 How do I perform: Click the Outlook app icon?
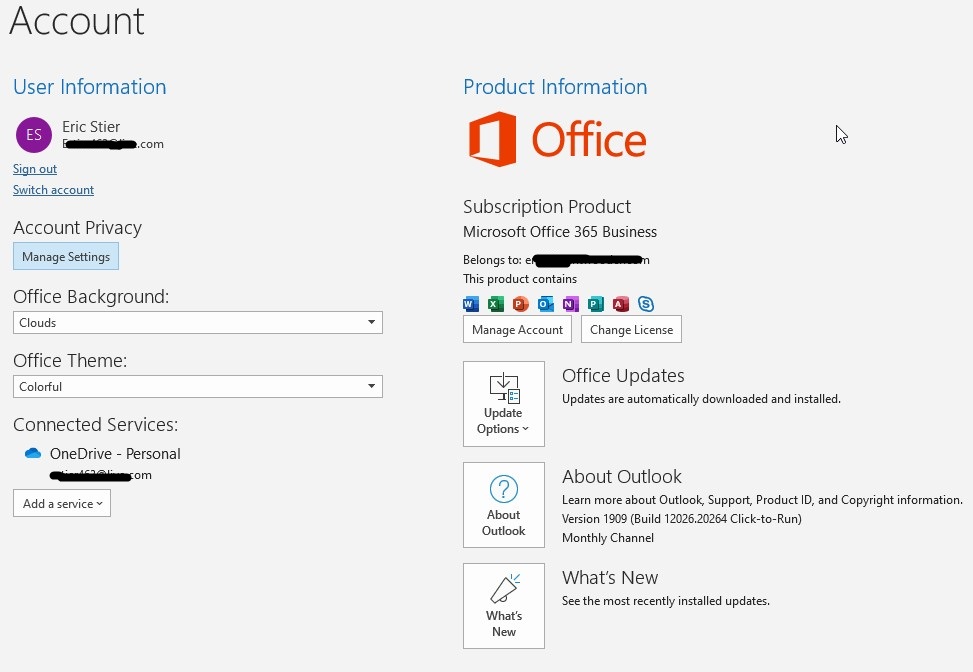[x=545, y=304]
